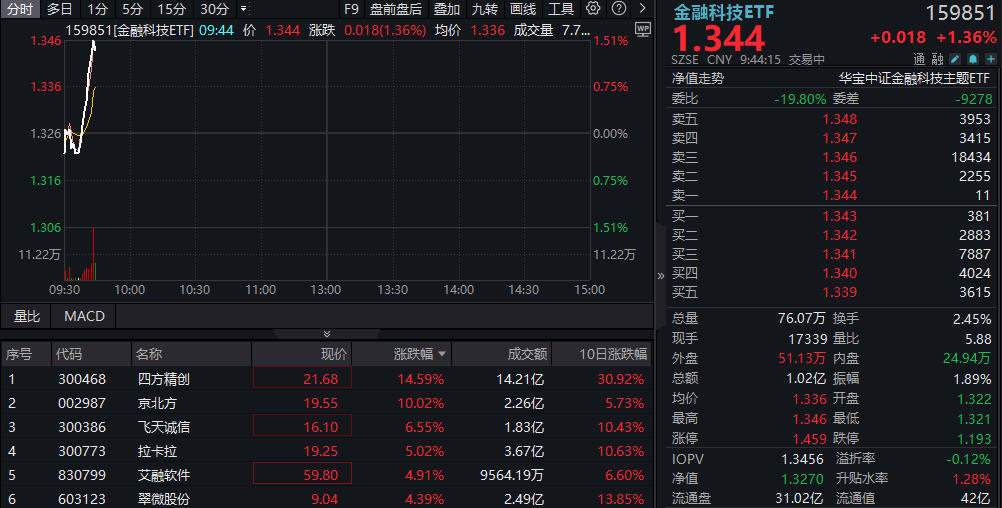Sort by 涨跌幅 column descending arrow
The width and height of the screenshot is (1002, 508).
coord(442,354)
